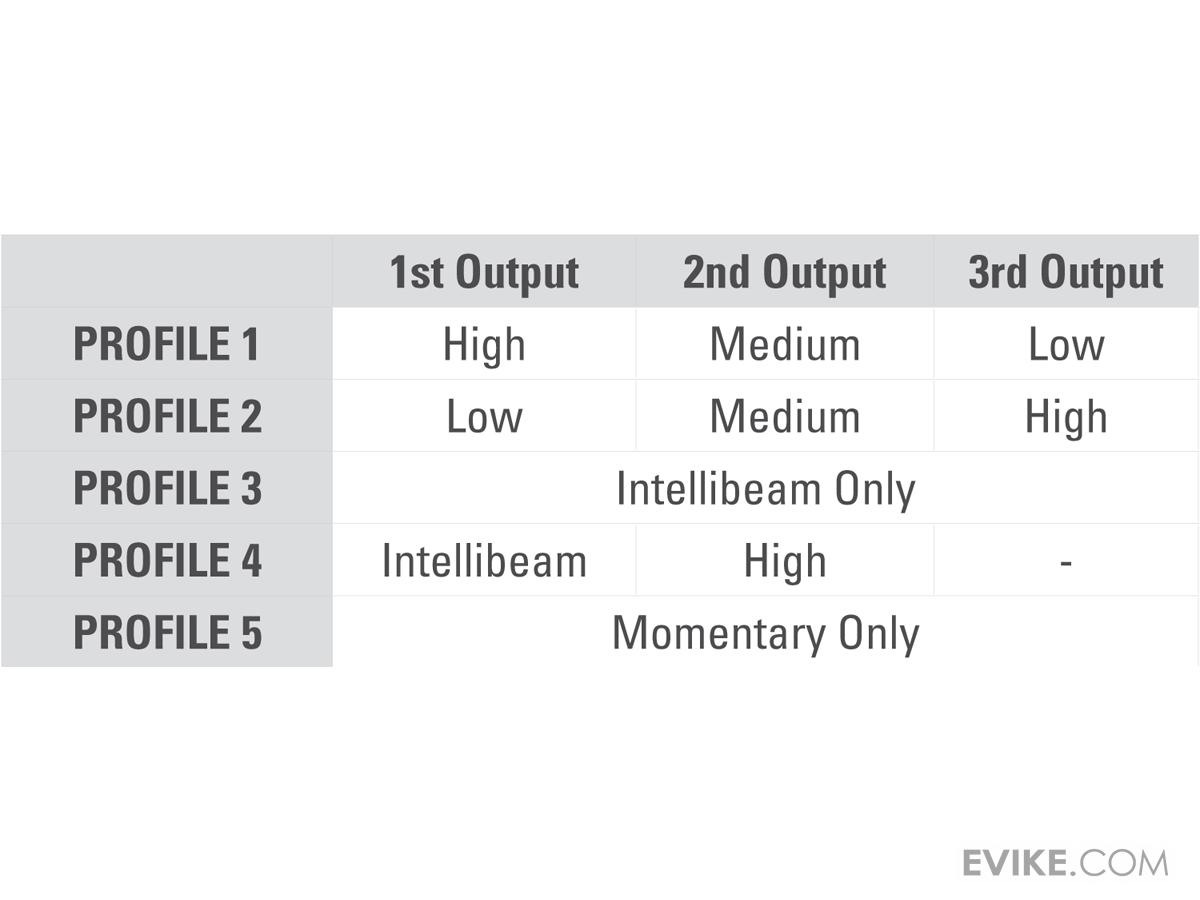Viewport: 1200px width, 900px height.
Task: Click High in the Profile 4 row
Action: tap(784, 561)
